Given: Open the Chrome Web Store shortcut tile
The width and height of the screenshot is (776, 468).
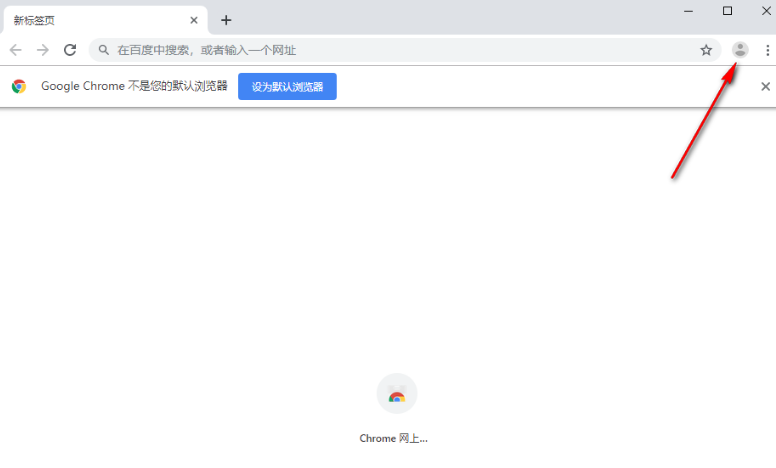Looking at the screenshot, I should (396, 394).
